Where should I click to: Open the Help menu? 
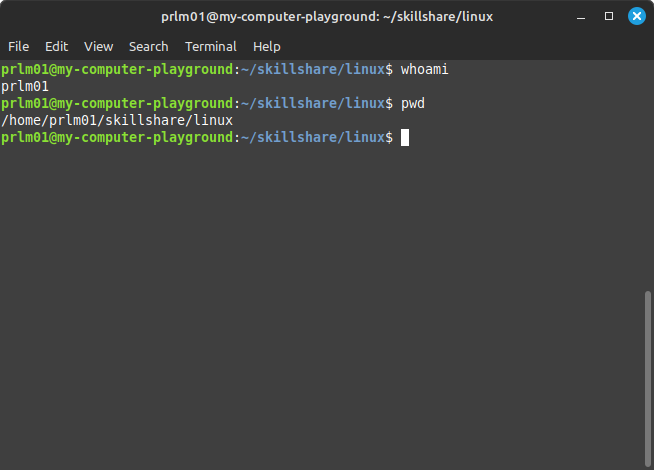pyautogui.click(x=267, y=46)
